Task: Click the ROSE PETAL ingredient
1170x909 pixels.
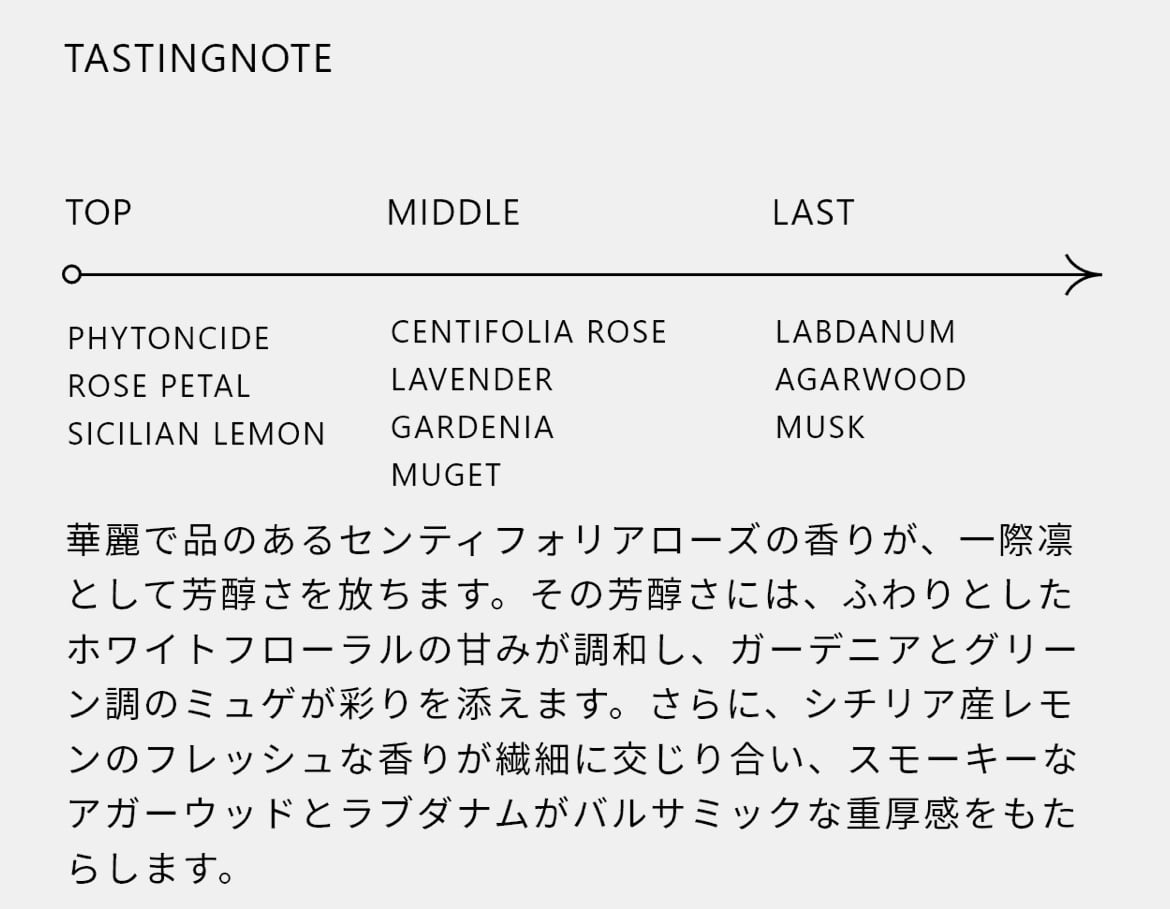Action: (159, 387)
